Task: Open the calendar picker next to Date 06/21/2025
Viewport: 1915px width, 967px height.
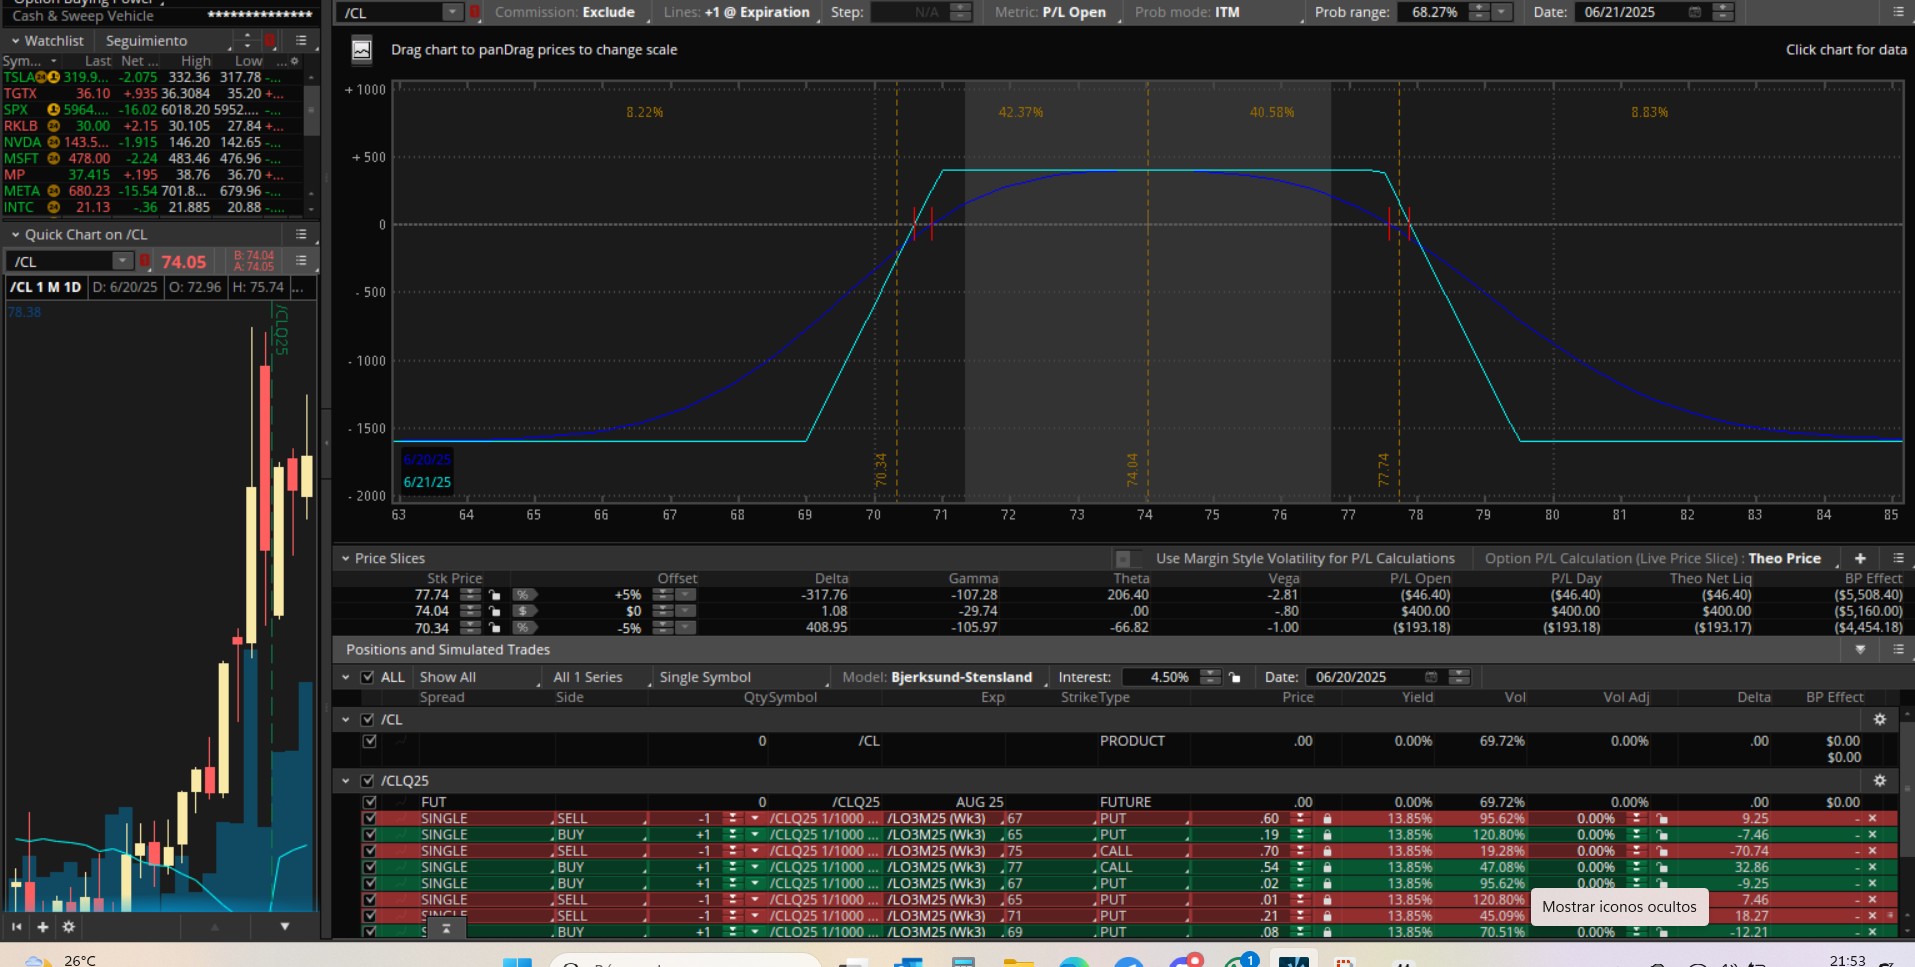Action: [1694, 12]
